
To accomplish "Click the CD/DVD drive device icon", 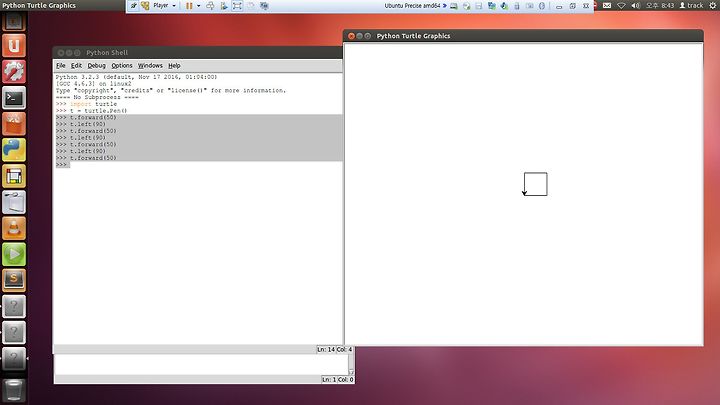I will [x=467, y=6].
